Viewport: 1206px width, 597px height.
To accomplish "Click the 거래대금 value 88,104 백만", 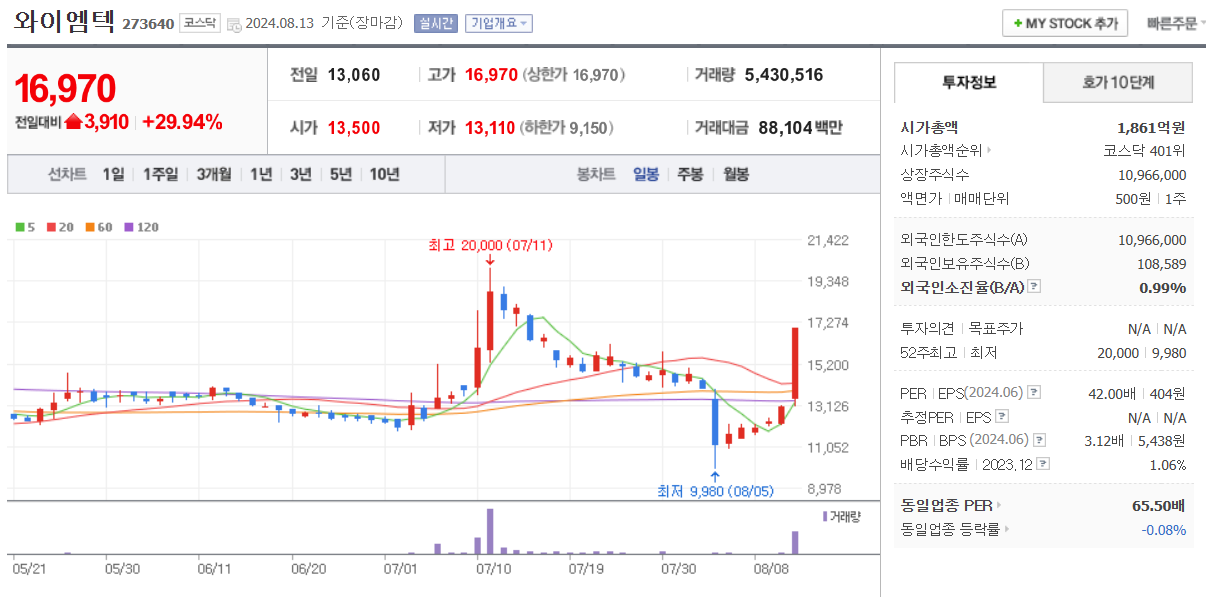I will (800, 127).
